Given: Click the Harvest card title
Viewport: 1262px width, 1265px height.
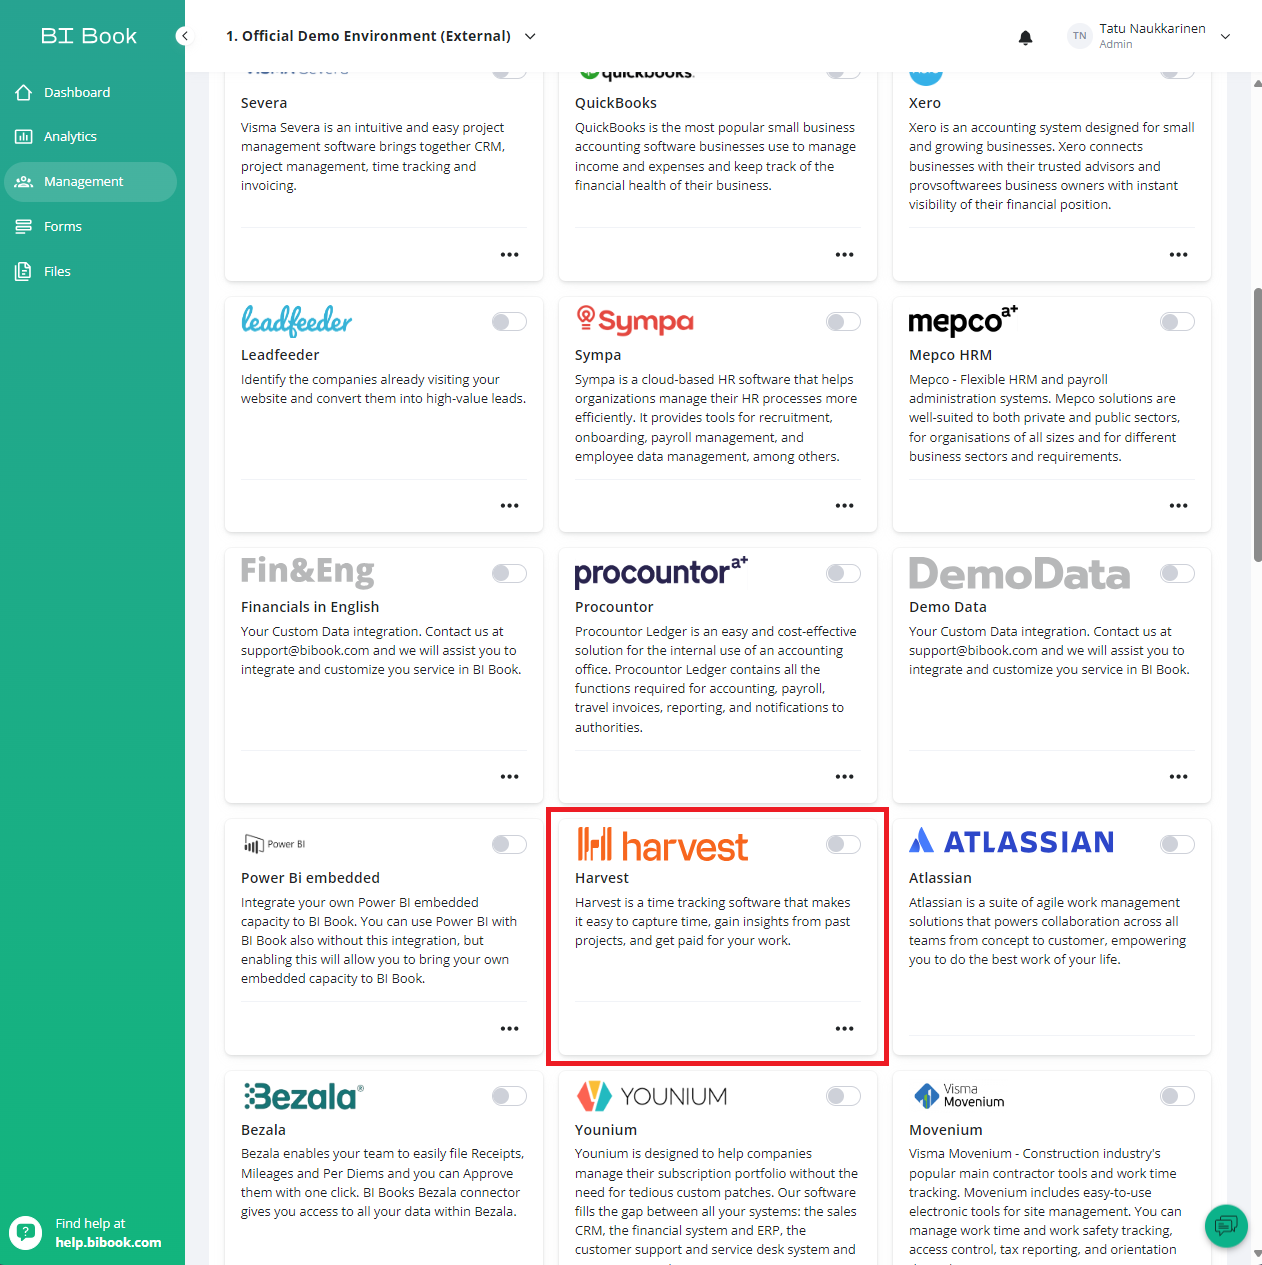Looking at the screenshot, I should 602,878.
